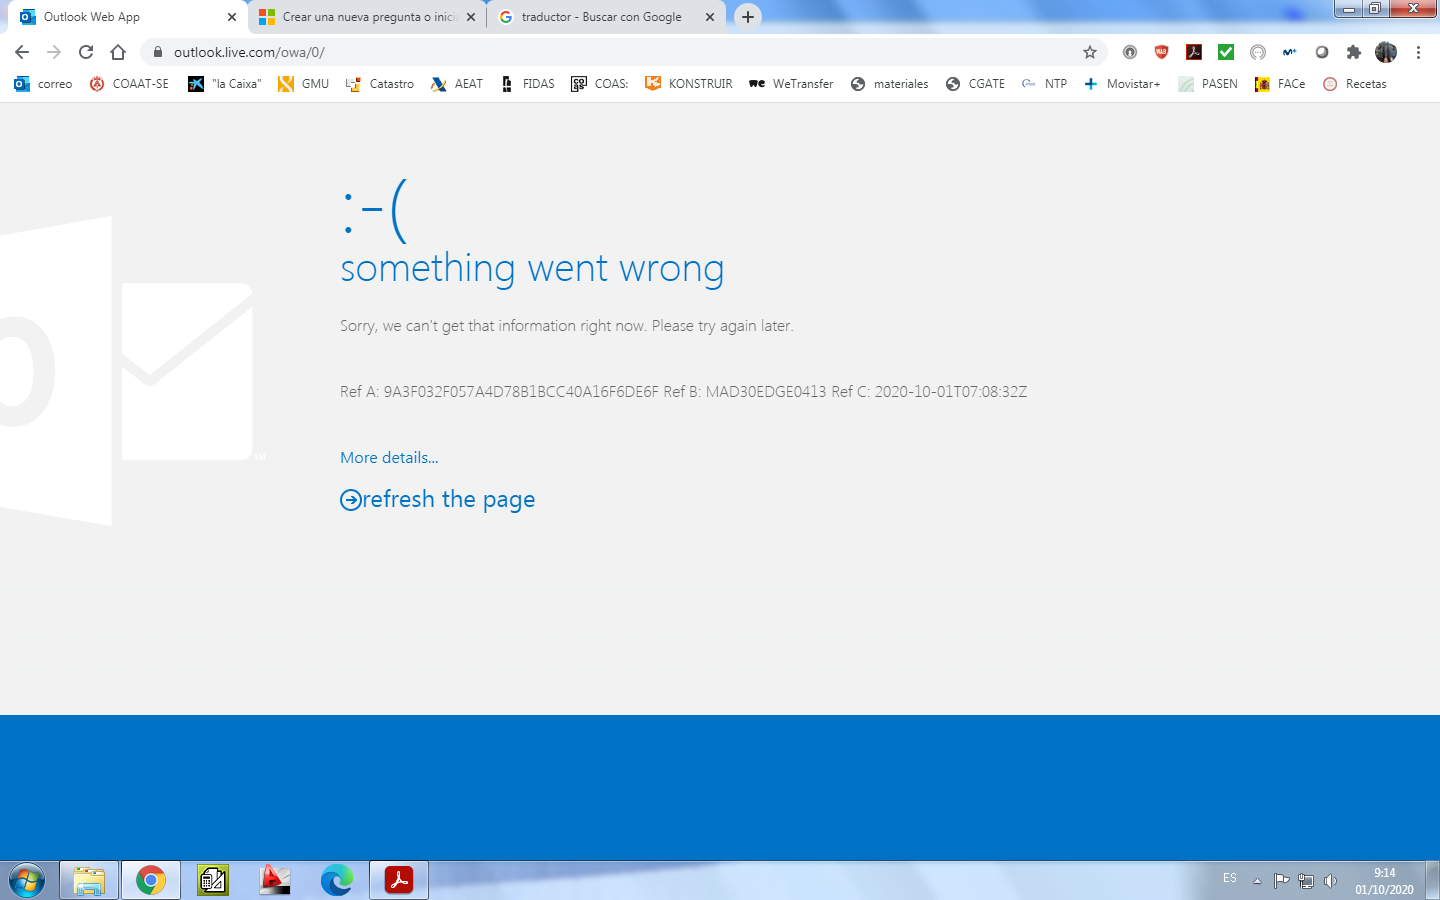Viewport: 1440px width, 900px height.
Task: Open Microsoft Edge from the taskbar
Action: [337, 880]
